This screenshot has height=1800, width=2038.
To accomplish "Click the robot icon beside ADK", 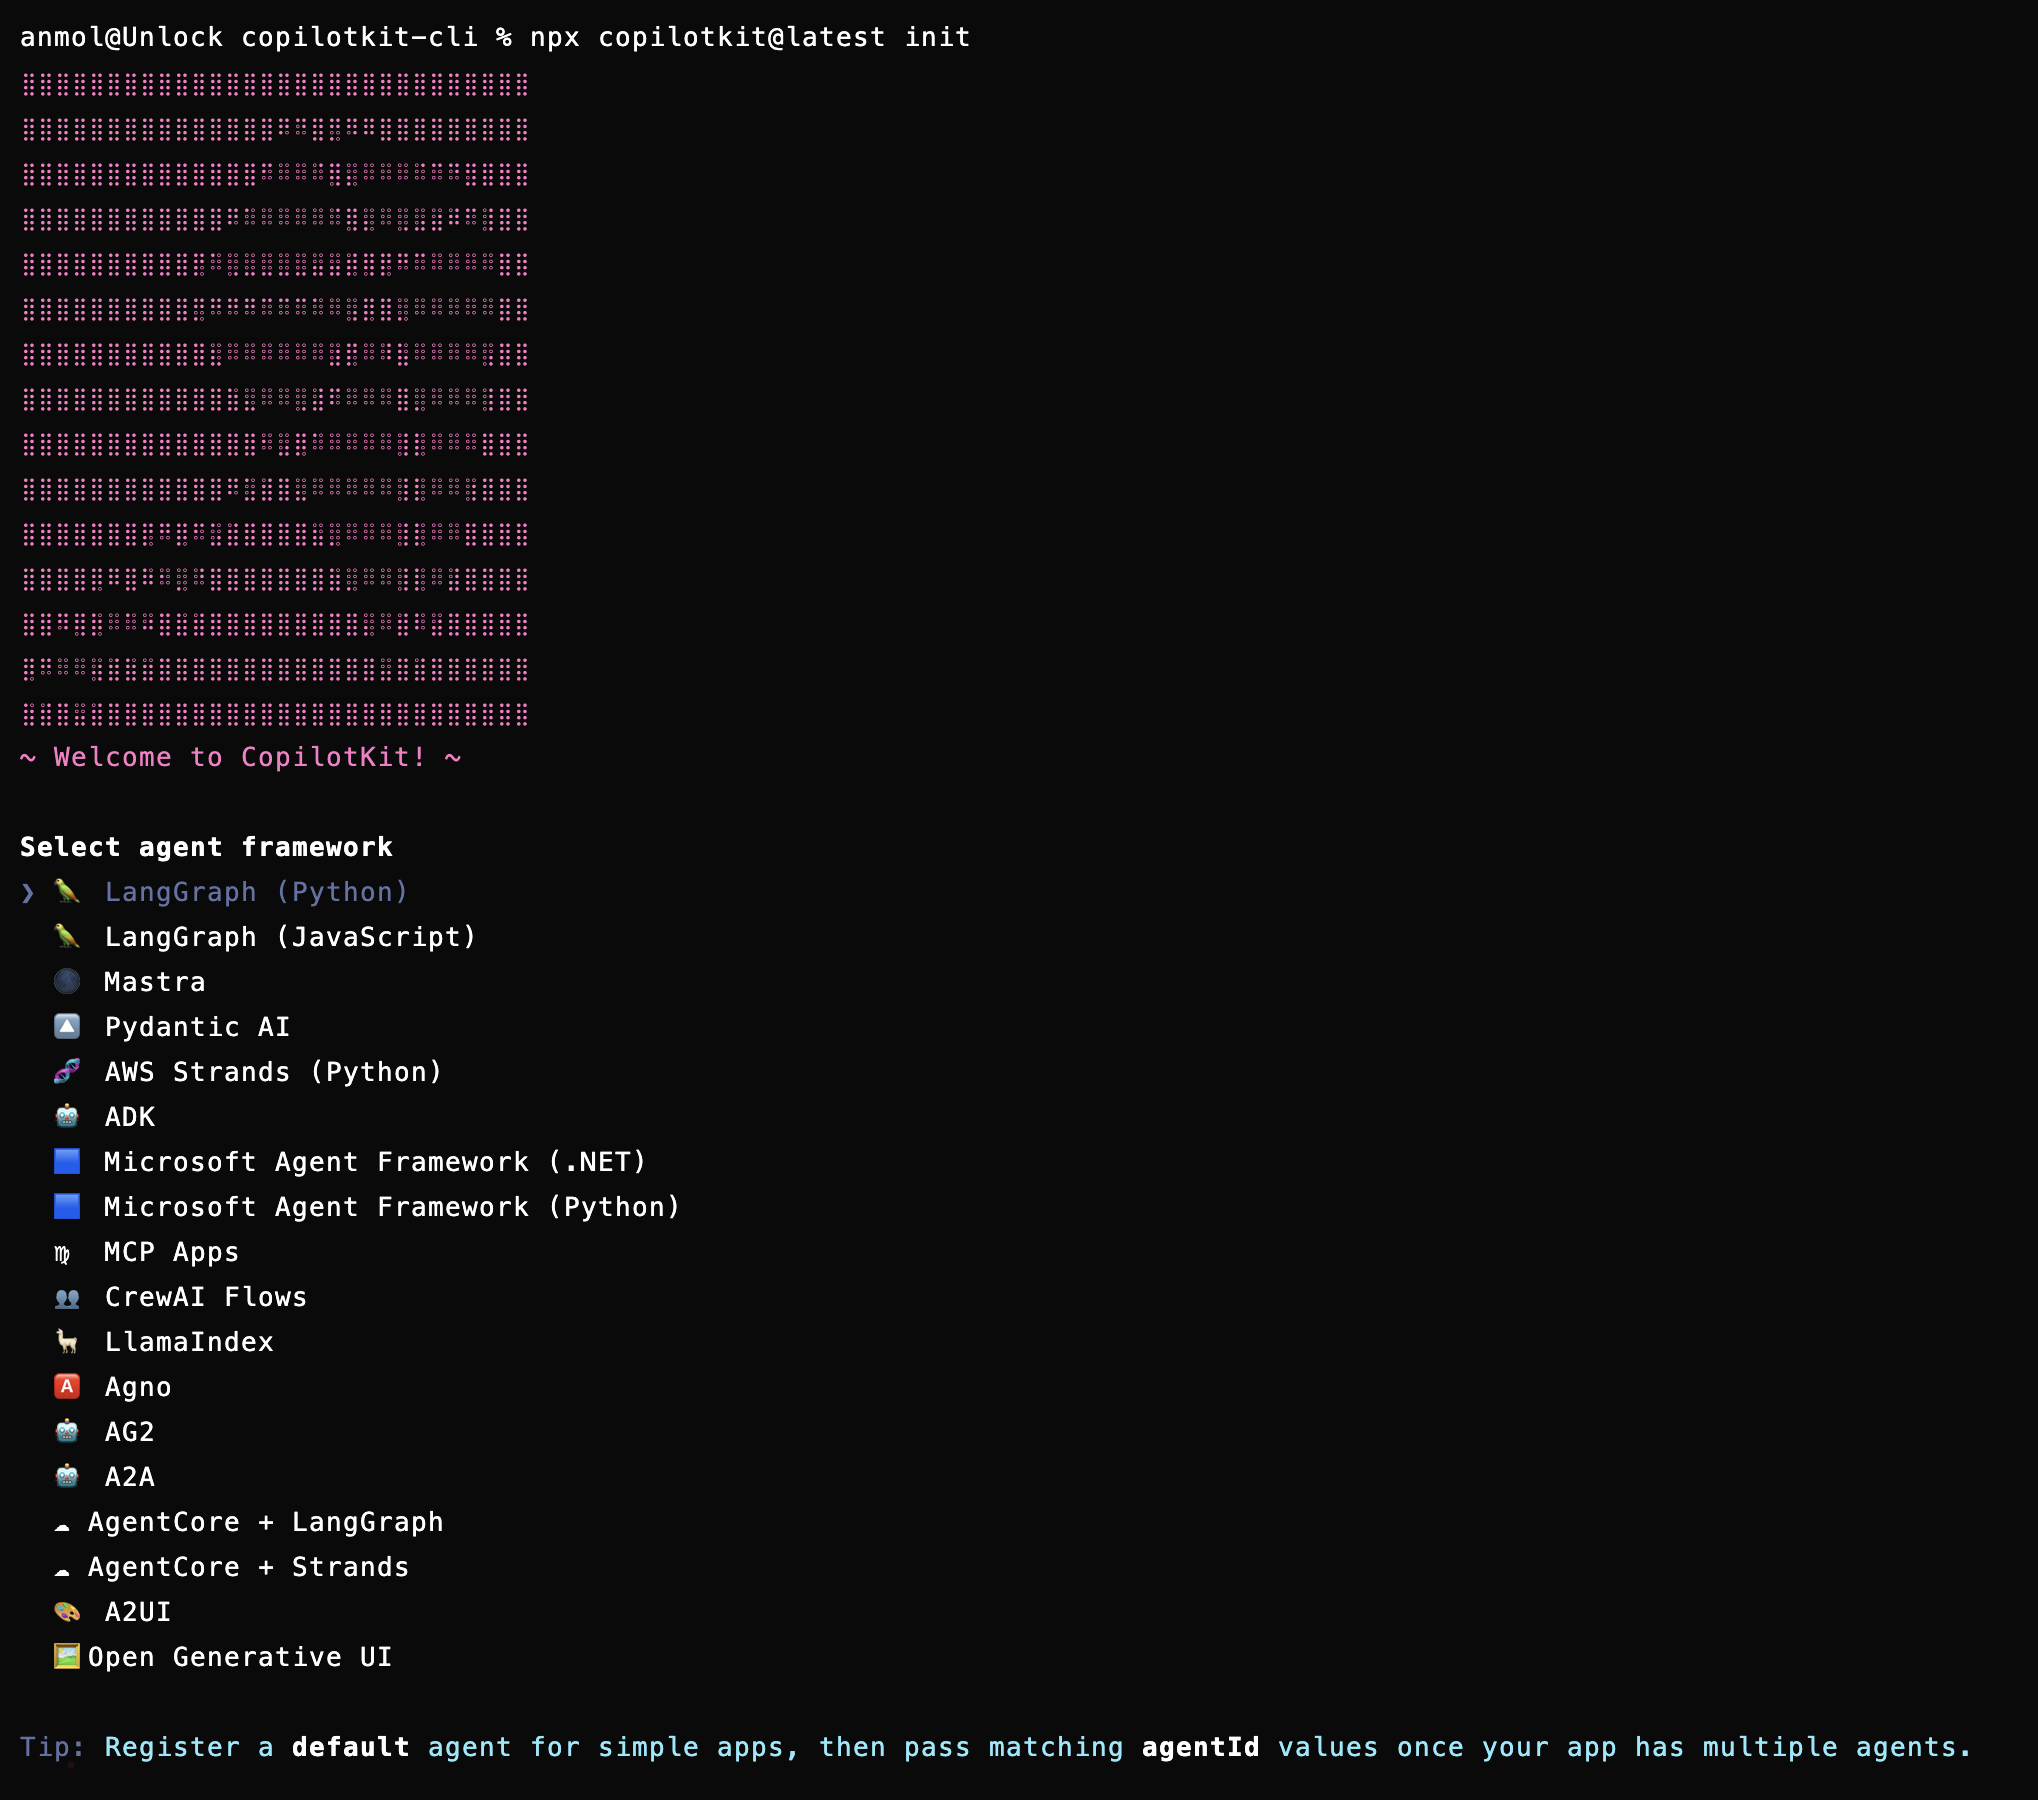I will click(67, 1116).
